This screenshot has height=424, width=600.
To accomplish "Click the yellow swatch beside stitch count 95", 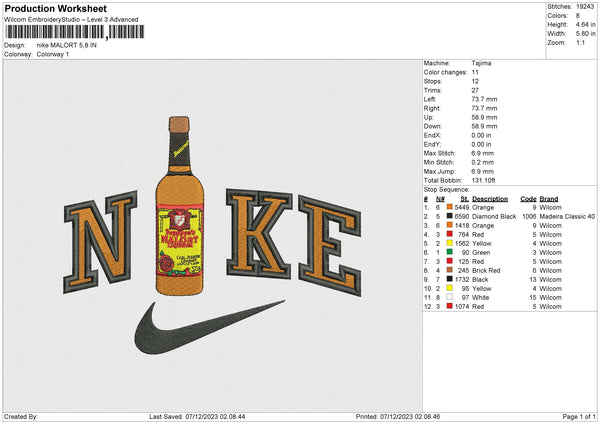I will tap(449, 288).
